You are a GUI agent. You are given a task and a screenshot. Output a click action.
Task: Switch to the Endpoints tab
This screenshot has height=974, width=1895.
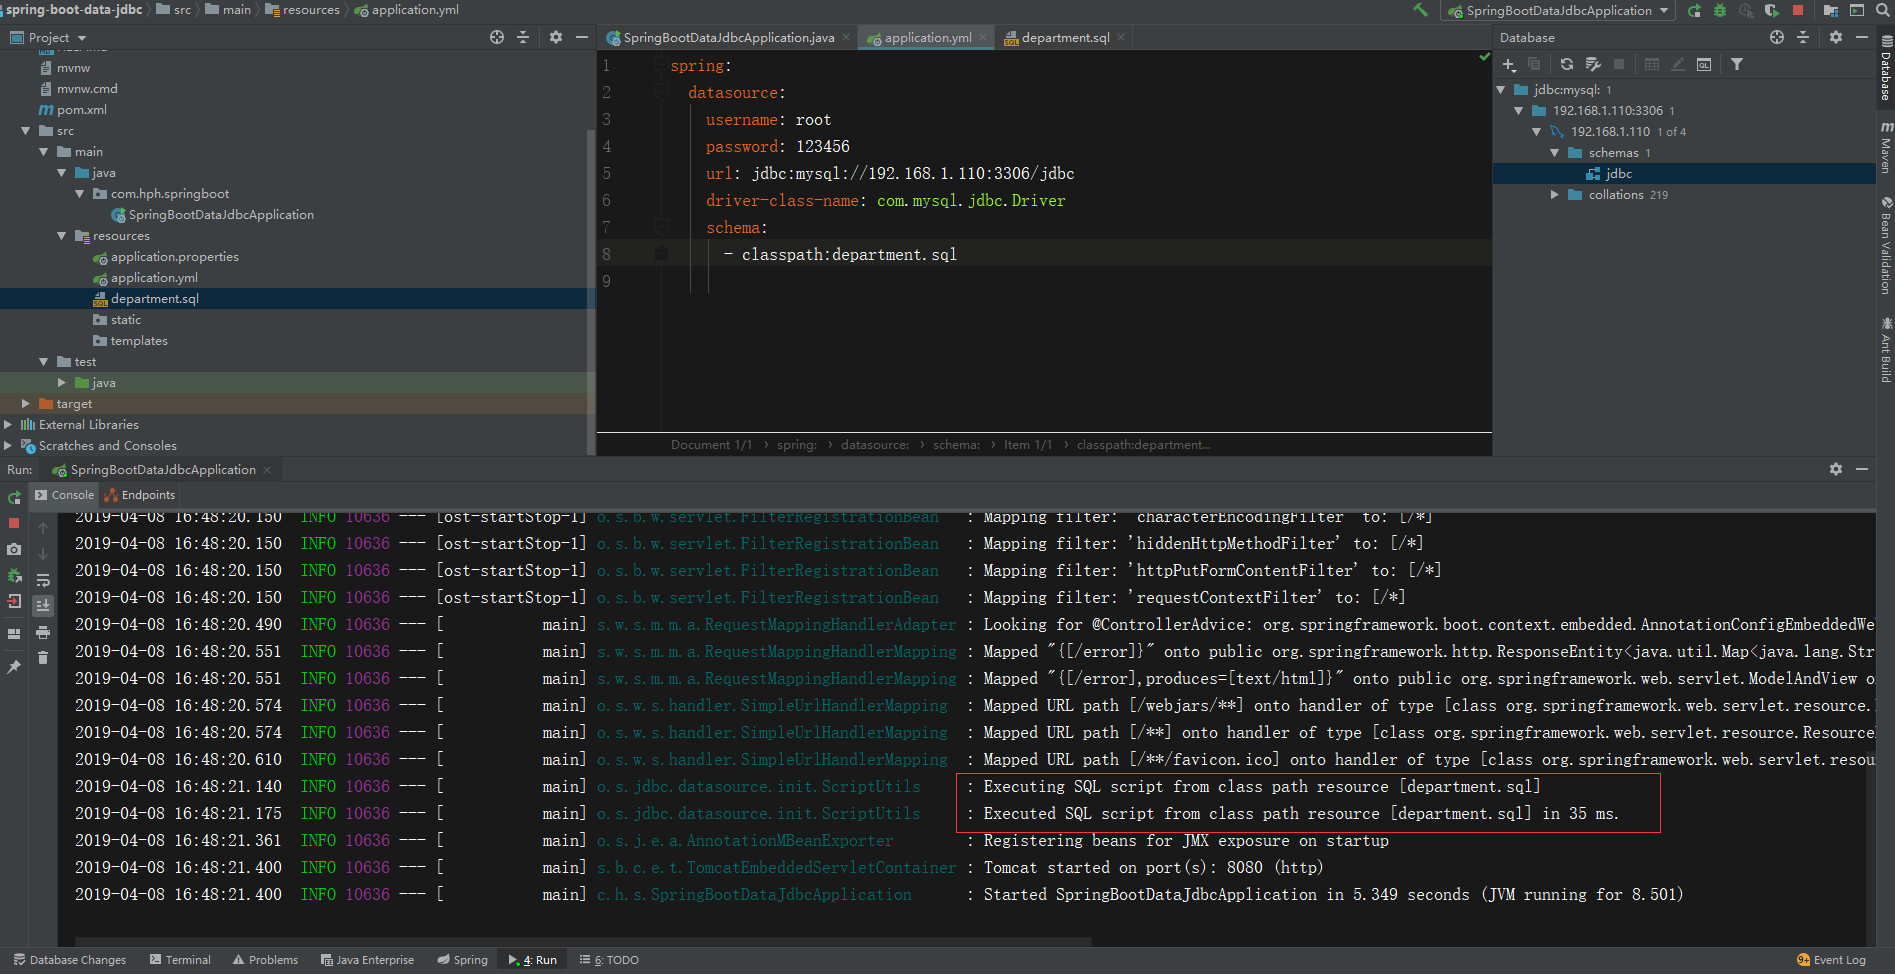(140, 495)
